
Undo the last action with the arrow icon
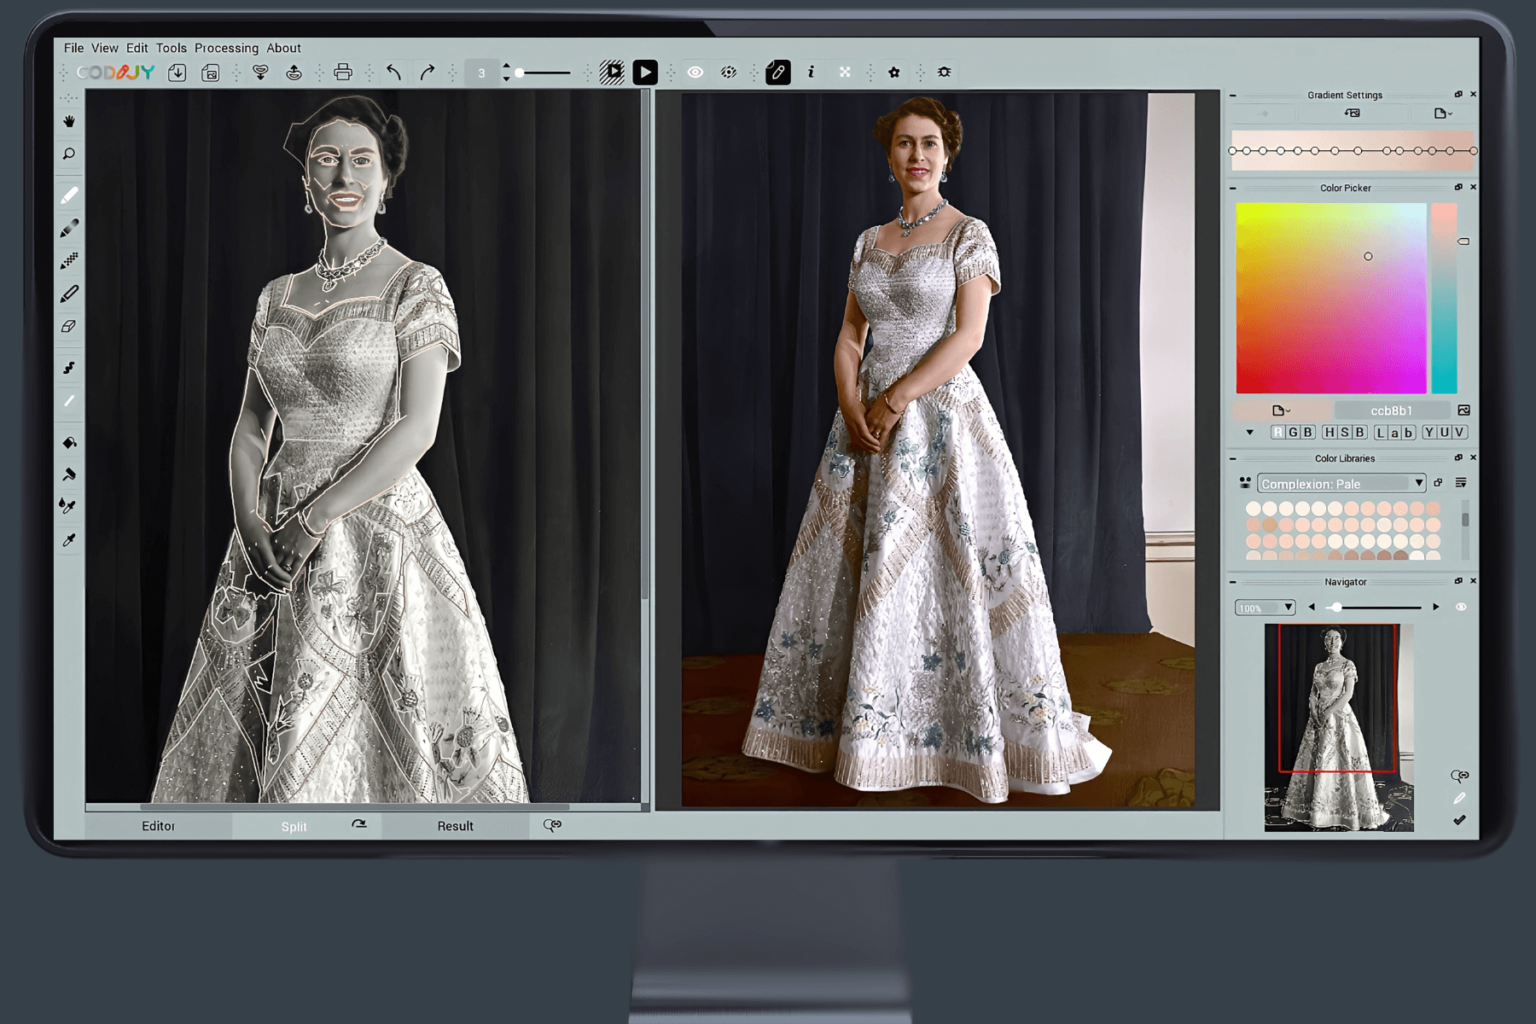[393, 71]
